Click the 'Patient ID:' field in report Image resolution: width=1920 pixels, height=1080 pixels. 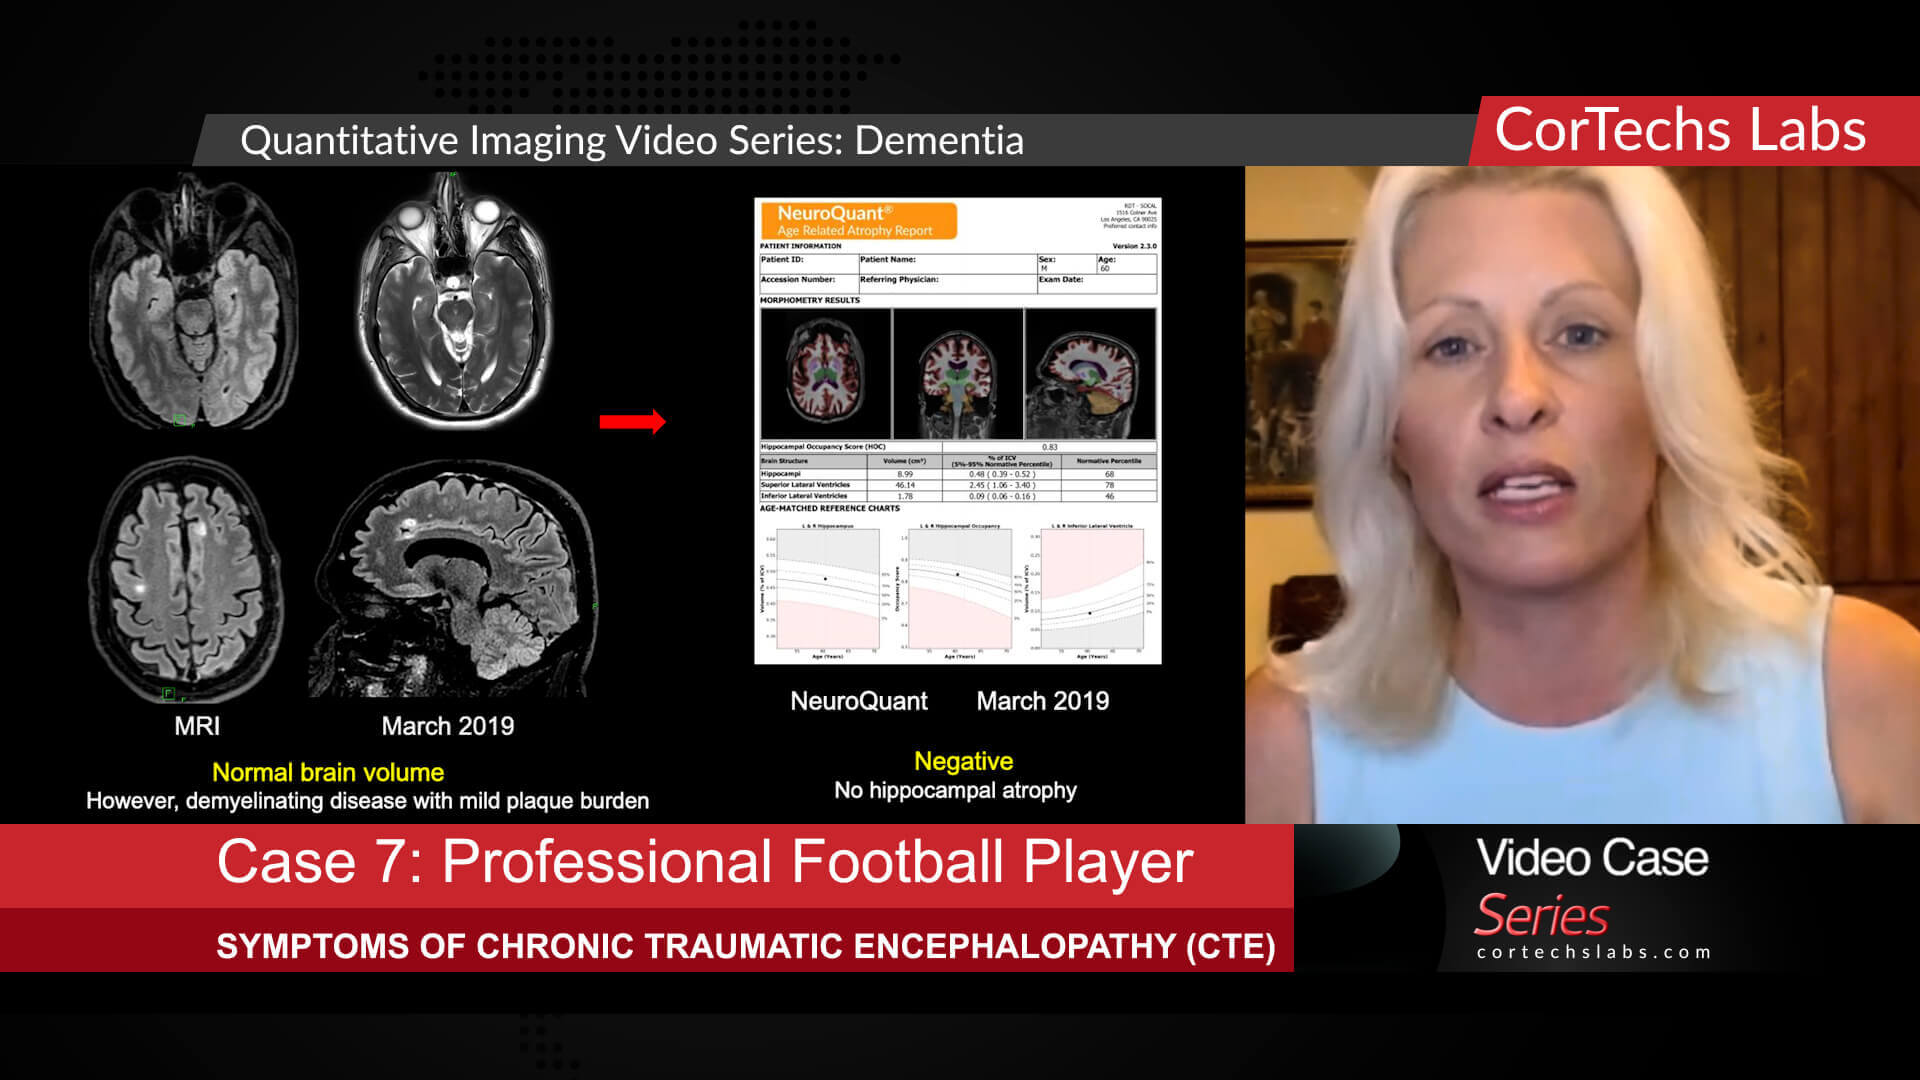809,264
